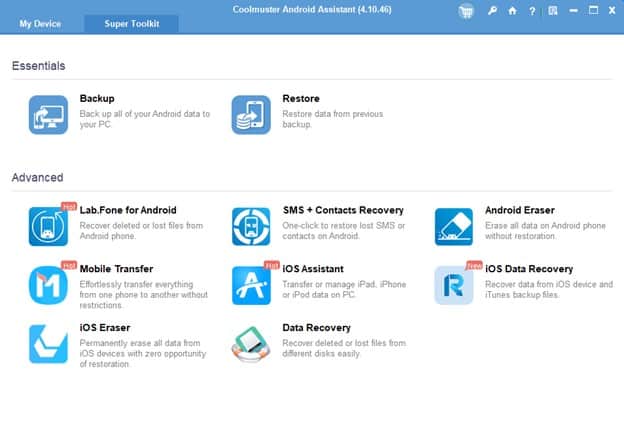Click the Restore title text

pos(301,98)
